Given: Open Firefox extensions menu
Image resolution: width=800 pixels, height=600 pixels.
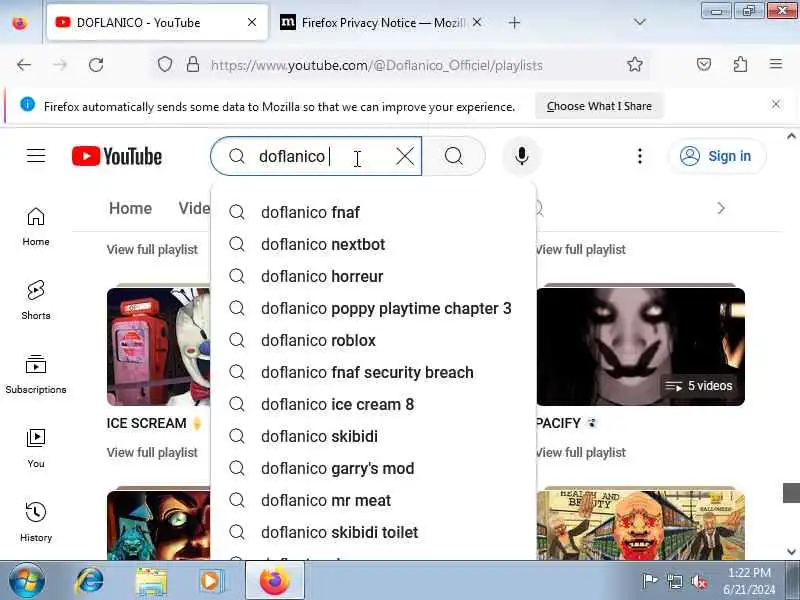Looking at the screenshot, I should tap(740, 64).
